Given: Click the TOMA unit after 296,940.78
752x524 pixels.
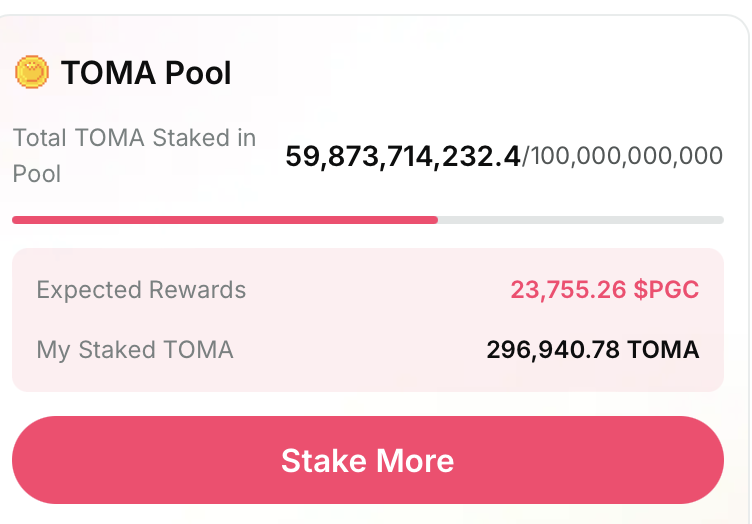Looking at the screenshot, I should (665, 350).
